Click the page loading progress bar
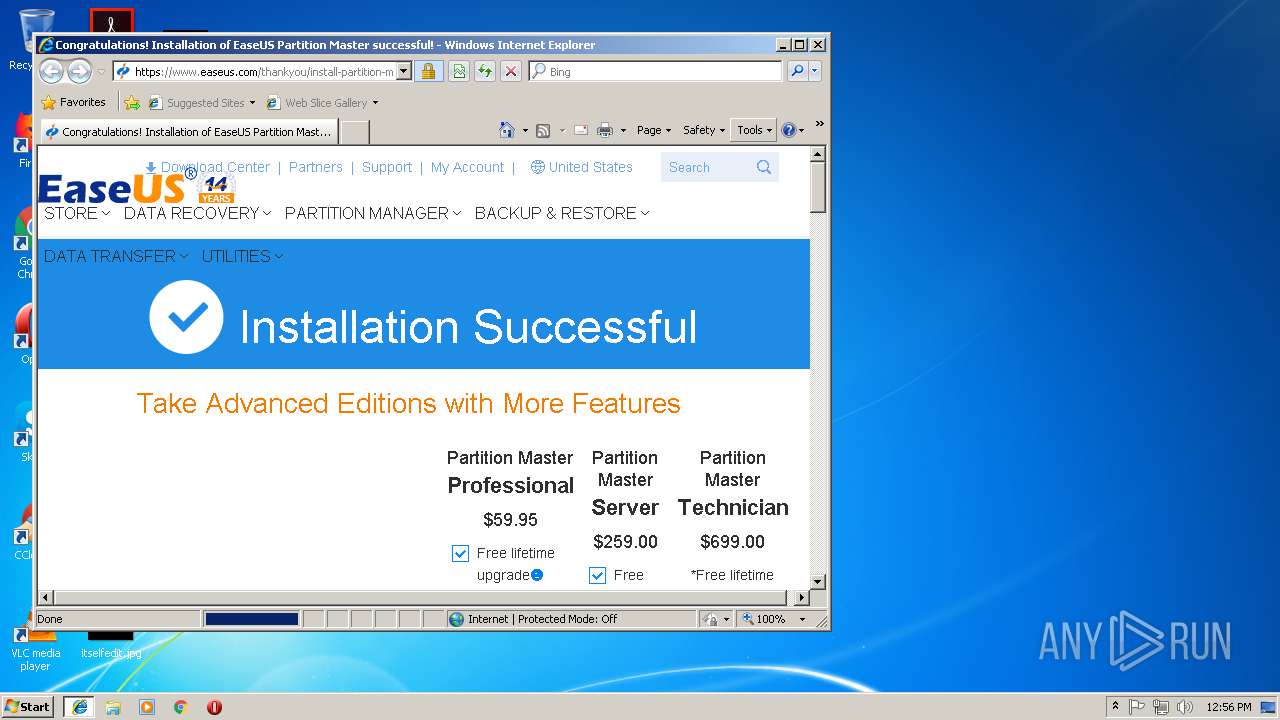Image resolution: width=1280 pixels, height=720 pixels. [x=252, y=619]
